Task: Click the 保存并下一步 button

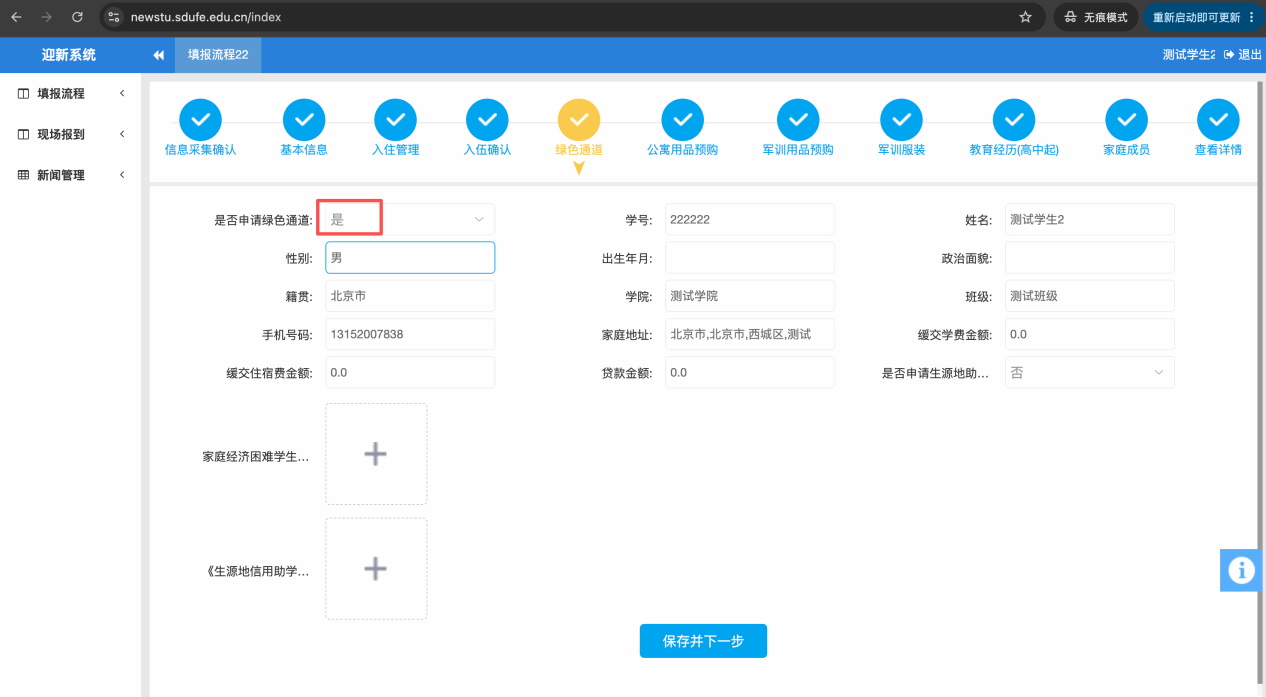Action: (x=703, y=641)
